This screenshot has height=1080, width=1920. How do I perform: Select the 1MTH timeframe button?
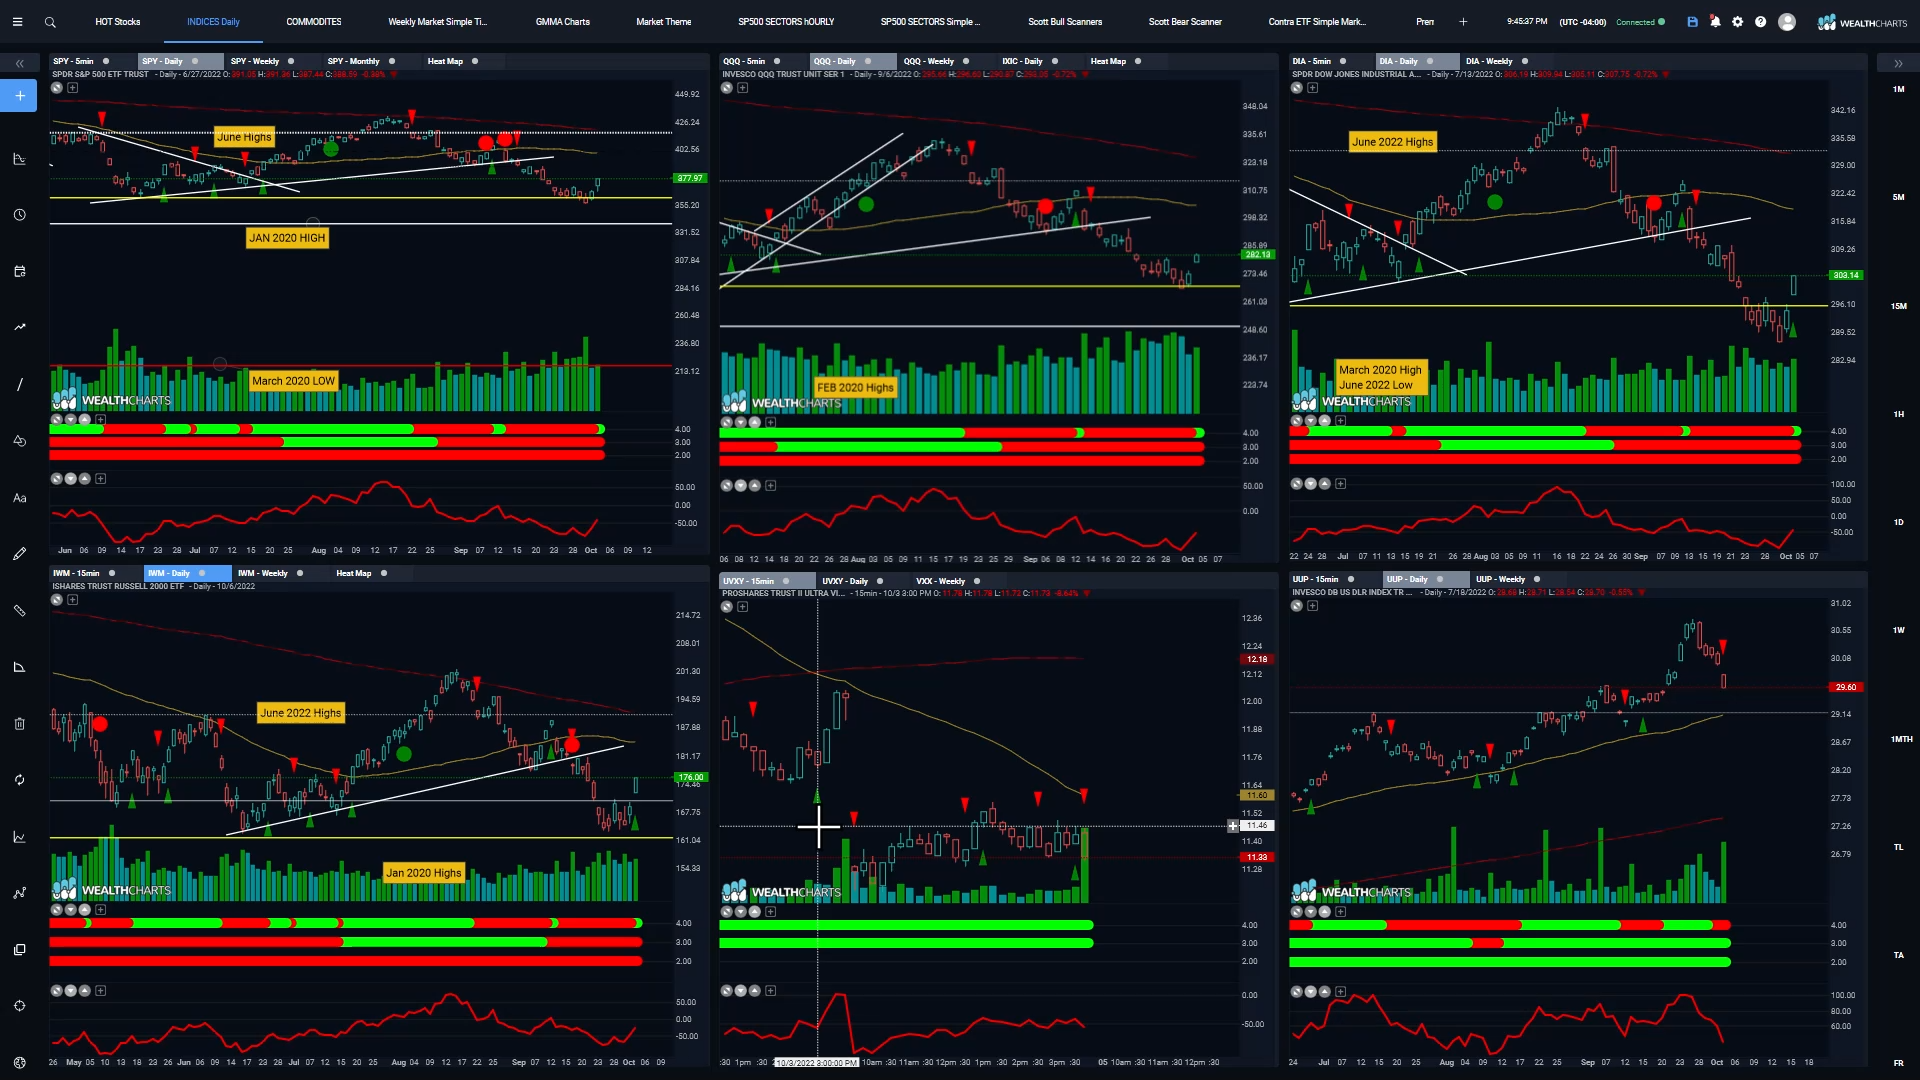click(x=1901, y=739)
